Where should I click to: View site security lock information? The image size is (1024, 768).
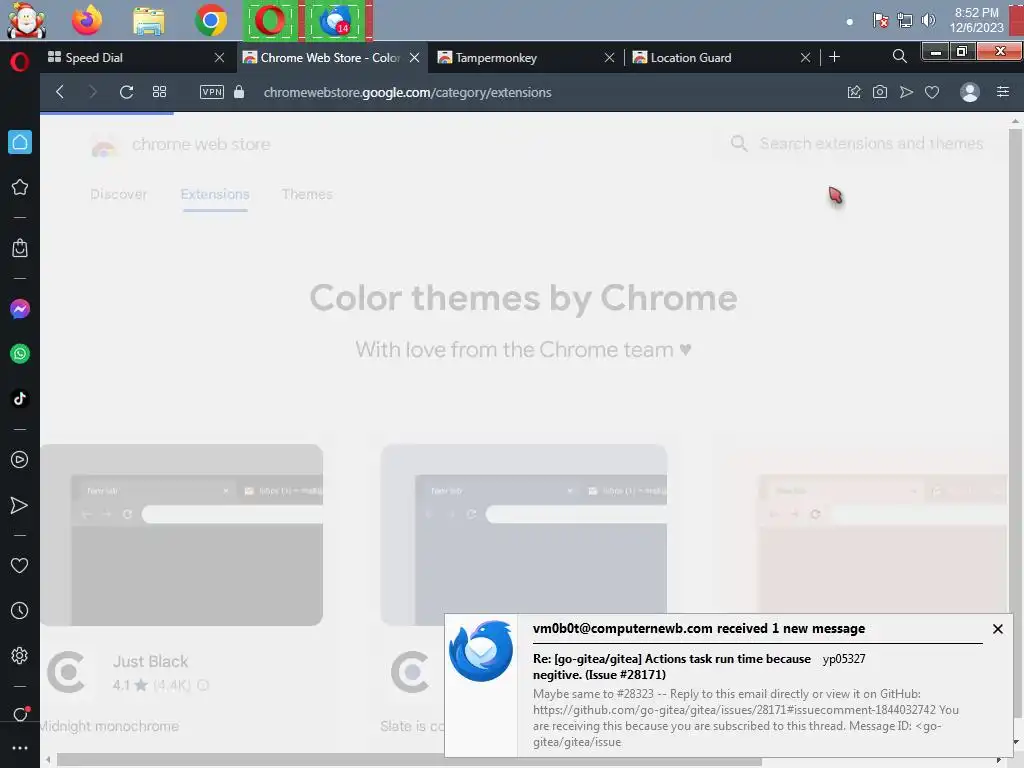pyautogui.click(x=239, y=92)
